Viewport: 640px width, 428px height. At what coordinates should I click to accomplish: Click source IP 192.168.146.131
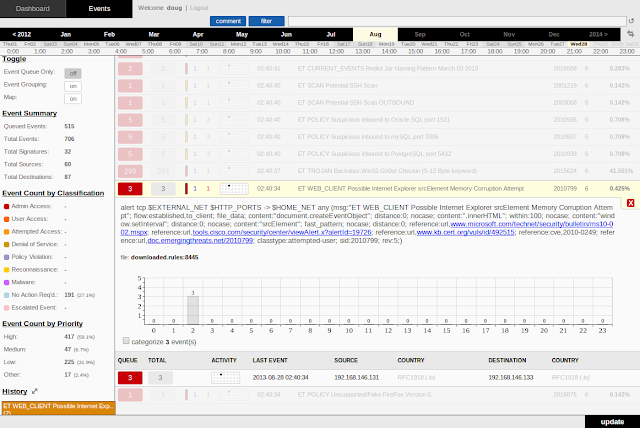[x=356, y=377]
